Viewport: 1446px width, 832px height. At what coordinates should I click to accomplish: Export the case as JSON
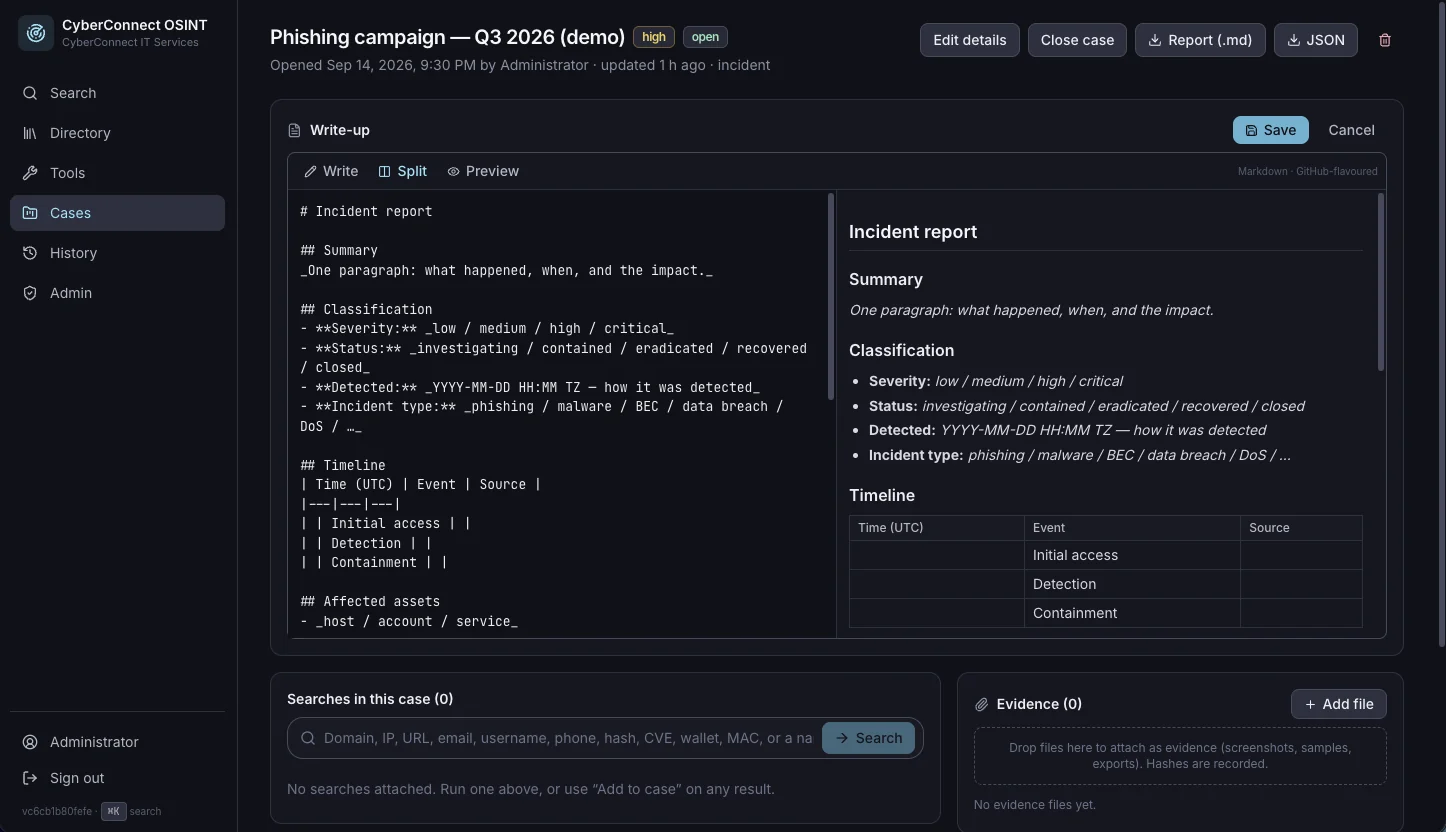(x=1315, y=40)
